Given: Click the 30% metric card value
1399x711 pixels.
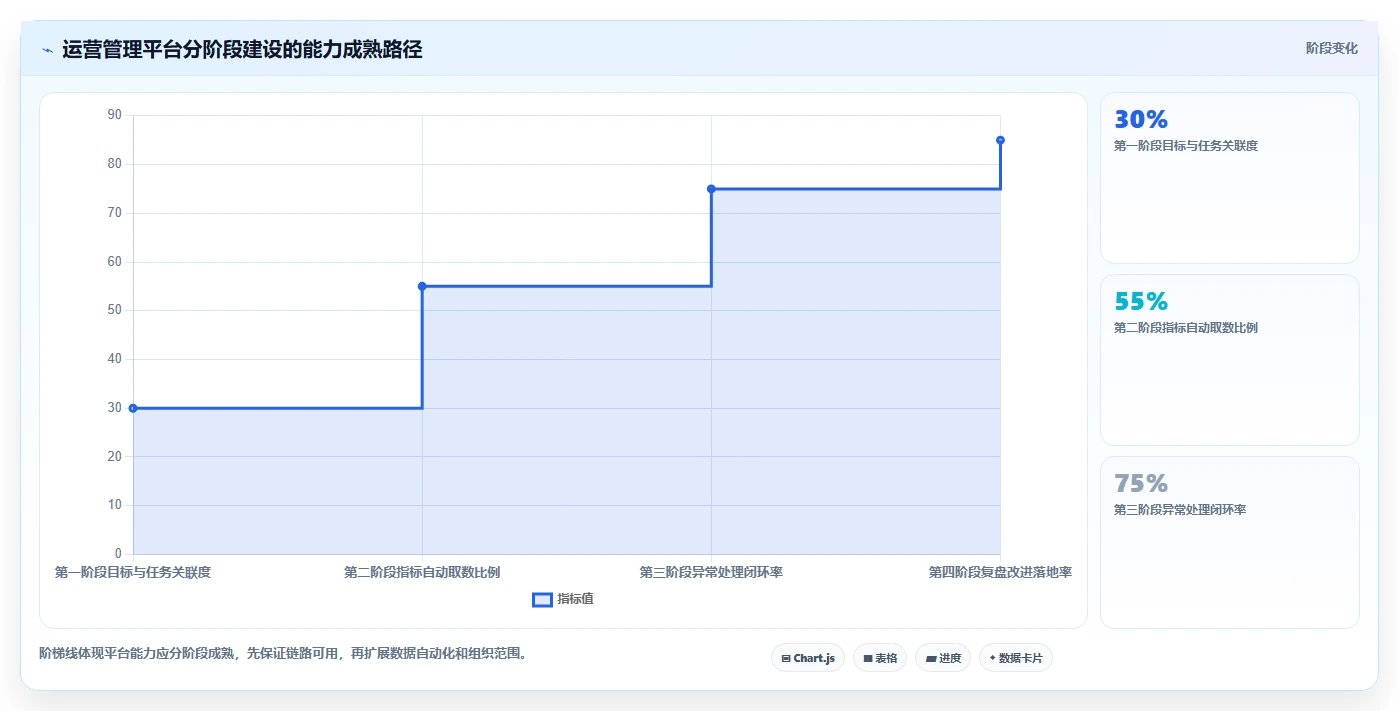Looking at the screenshot, I should pyautogui.click(x=1141, y=120).
